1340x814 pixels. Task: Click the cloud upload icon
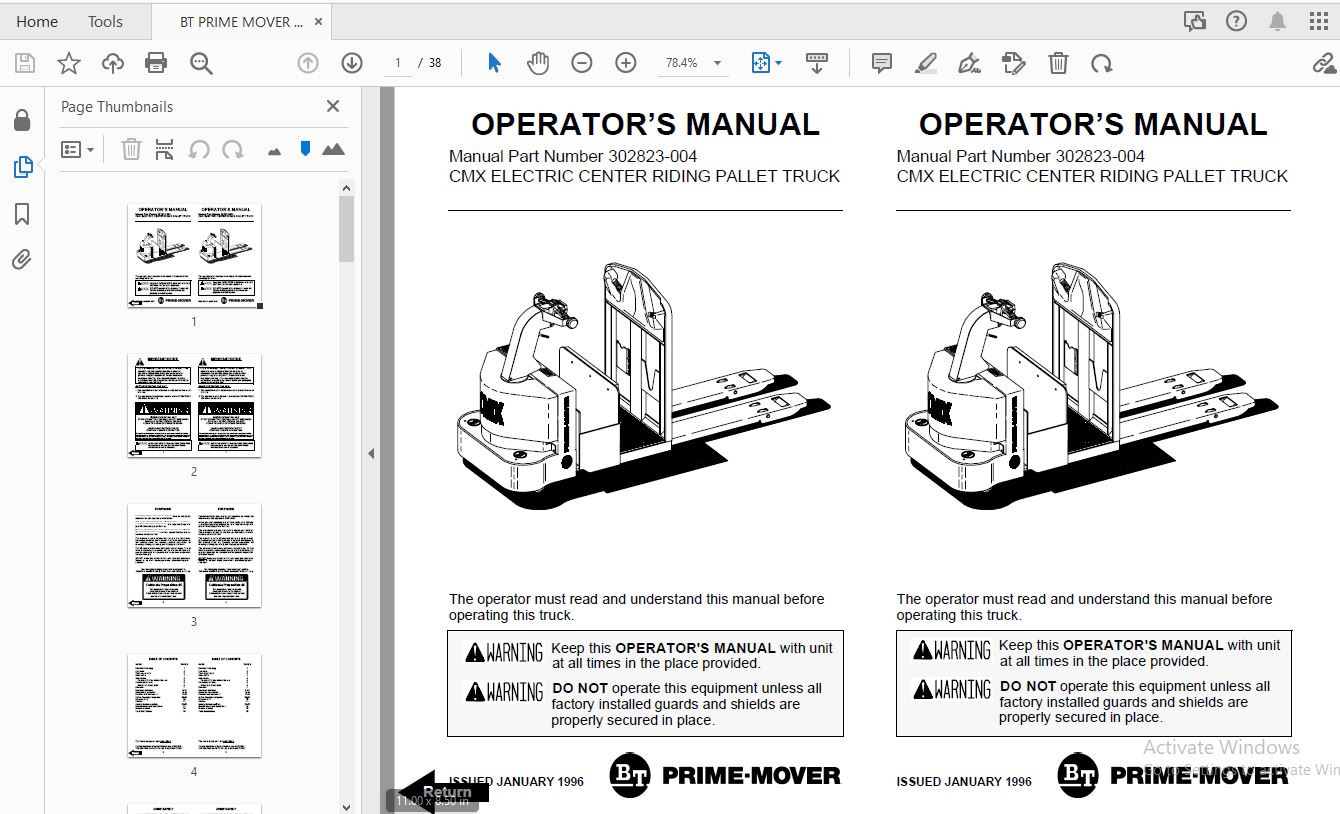click(x=113, y=64)
